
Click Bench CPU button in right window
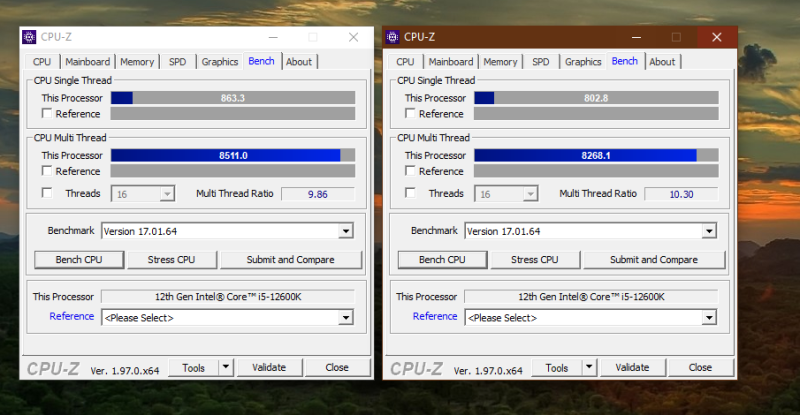442,259
